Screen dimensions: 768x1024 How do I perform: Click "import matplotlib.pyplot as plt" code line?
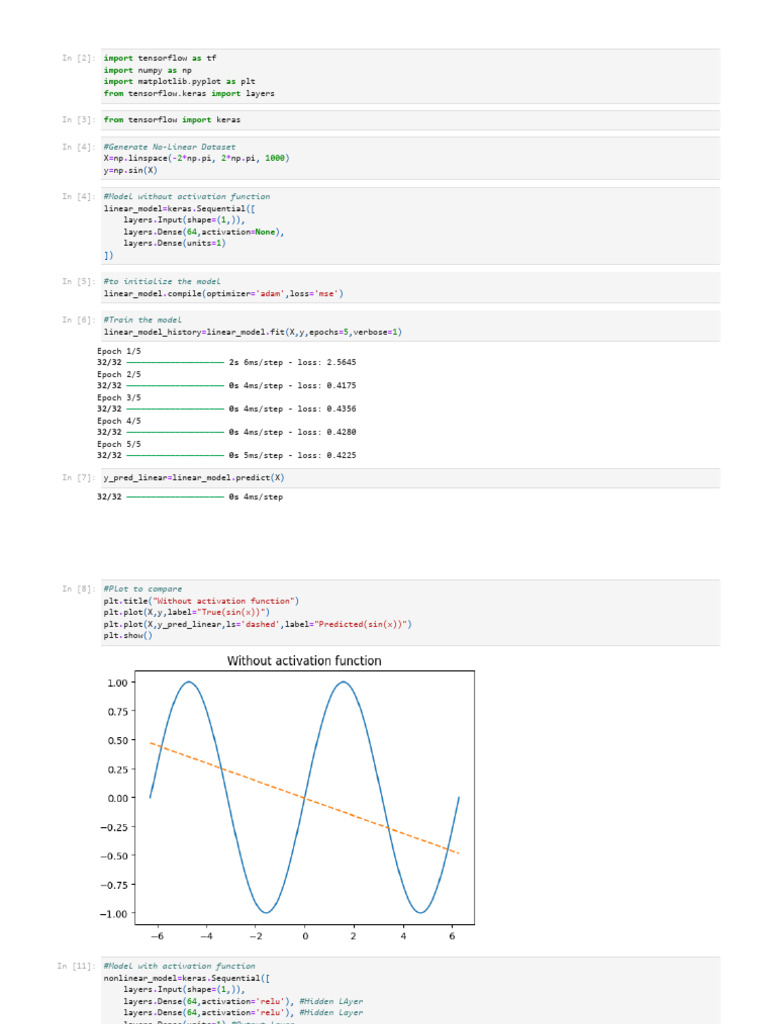coord(179,82)
